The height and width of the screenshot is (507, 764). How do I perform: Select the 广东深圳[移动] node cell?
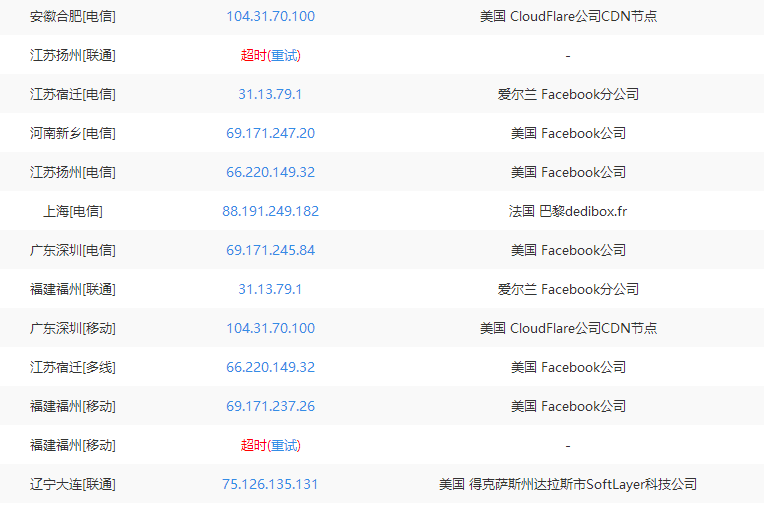pyautogui.click(x=73, y=328)
